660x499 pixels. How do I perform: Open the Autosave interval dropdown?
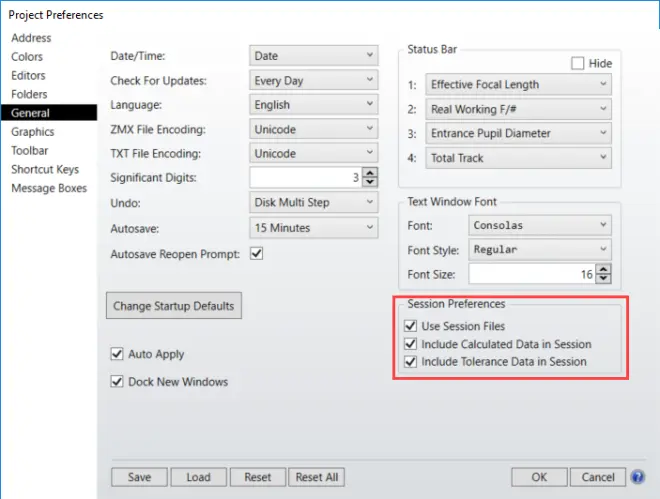314,228
